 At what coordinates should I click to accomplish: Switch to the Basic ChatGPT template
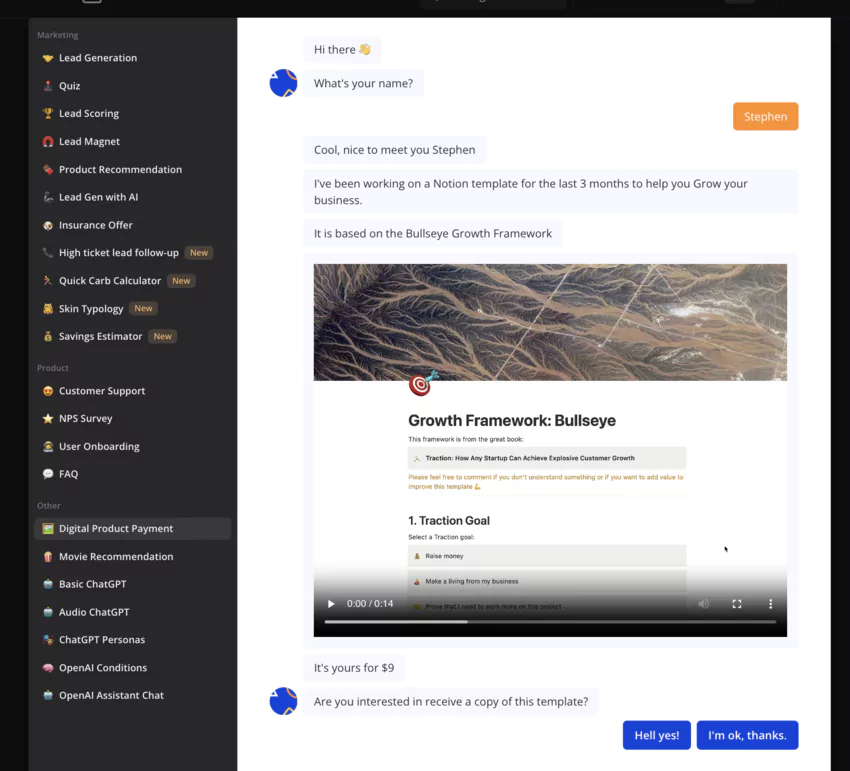pyautogui.click(x=94, y=583)
